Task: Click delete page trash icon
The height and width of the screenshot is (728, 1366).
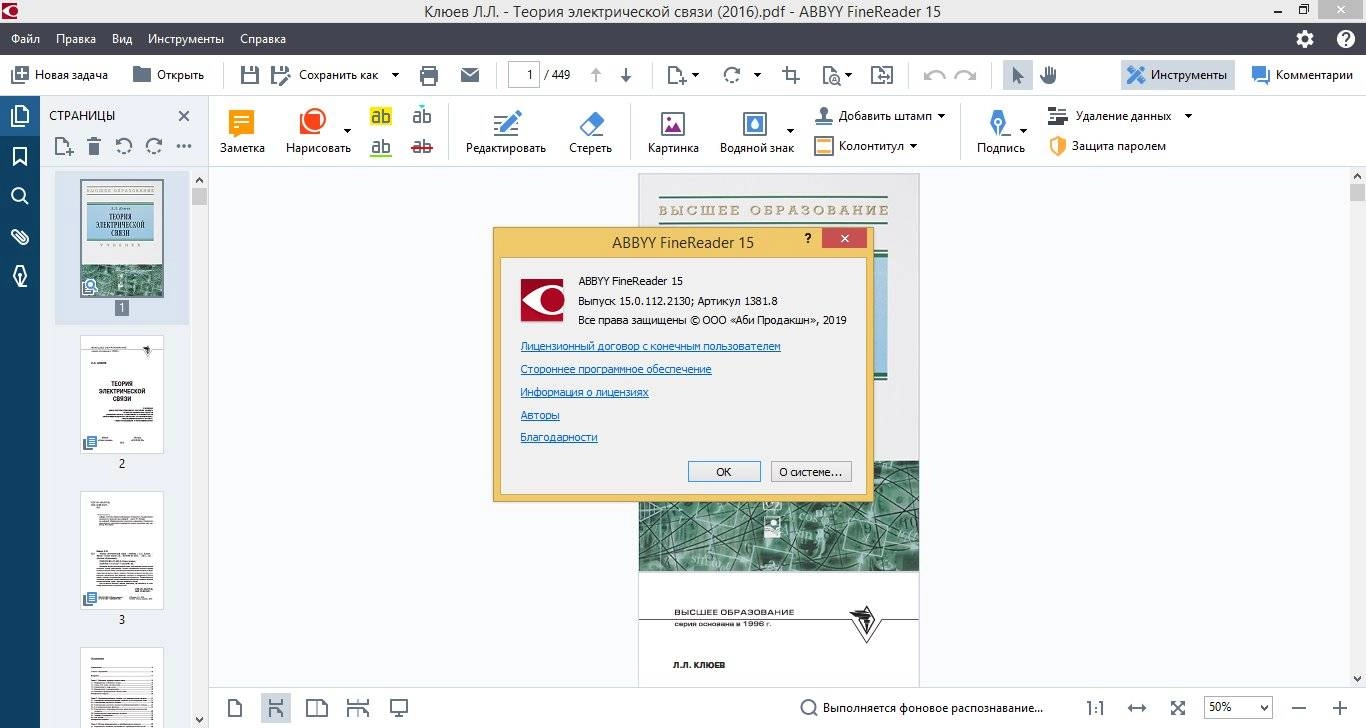Action: [x=94, y=147]
